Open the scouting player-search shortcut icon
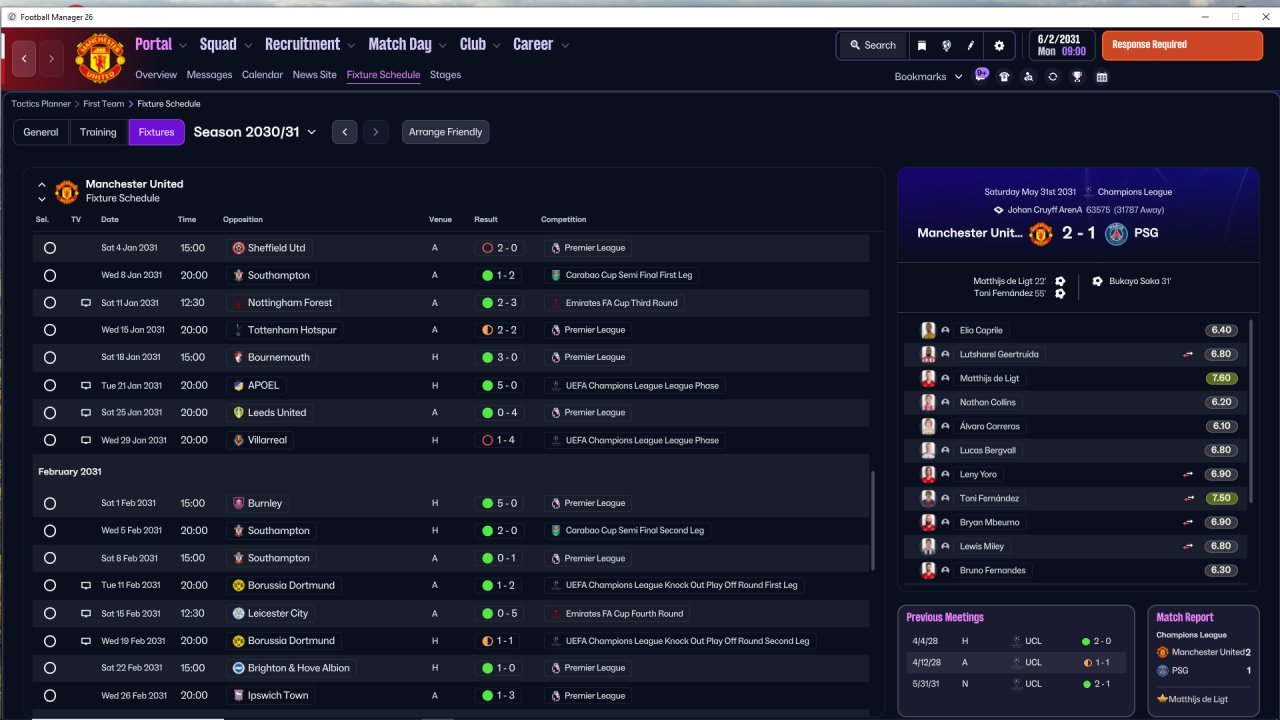1280x720 pixels. click(x=1029, y=77)
